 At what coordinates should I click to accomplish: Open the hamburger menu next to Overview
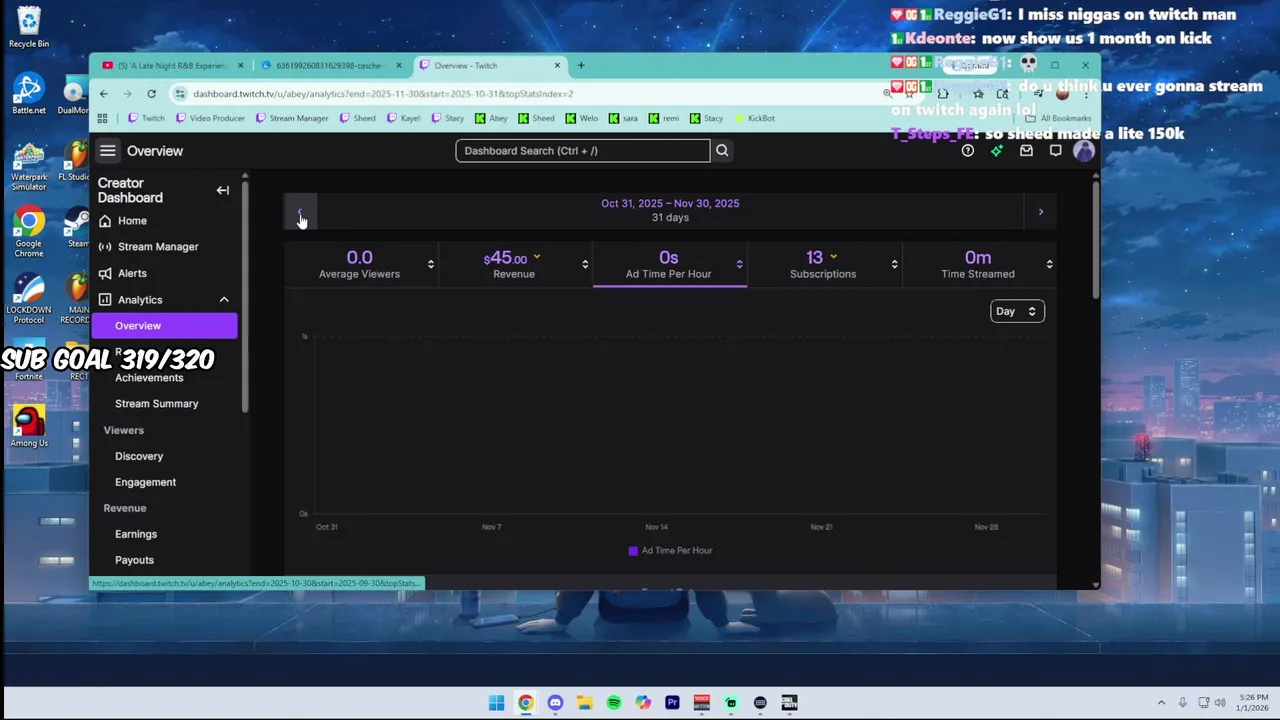point(107,151)
